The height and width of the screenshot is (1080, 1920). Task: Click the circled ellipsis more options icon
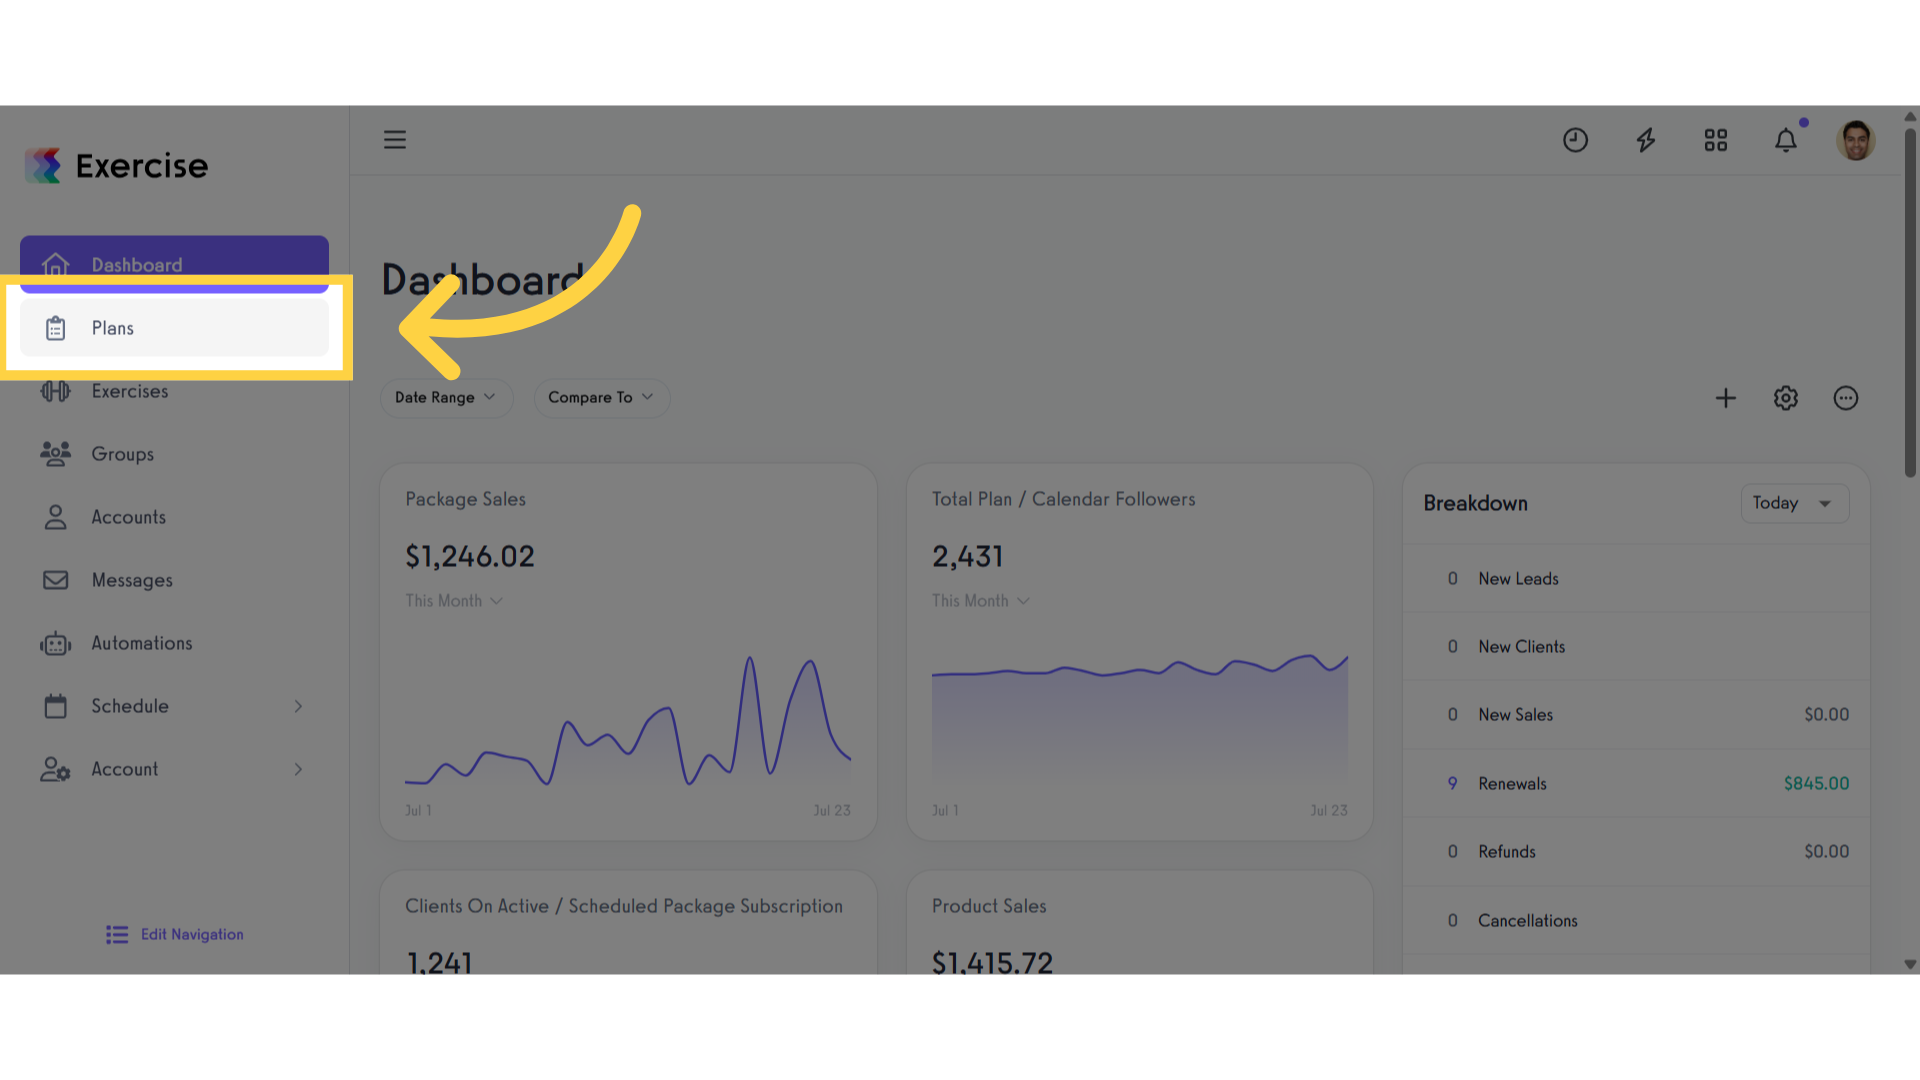tap(1846, 398)
